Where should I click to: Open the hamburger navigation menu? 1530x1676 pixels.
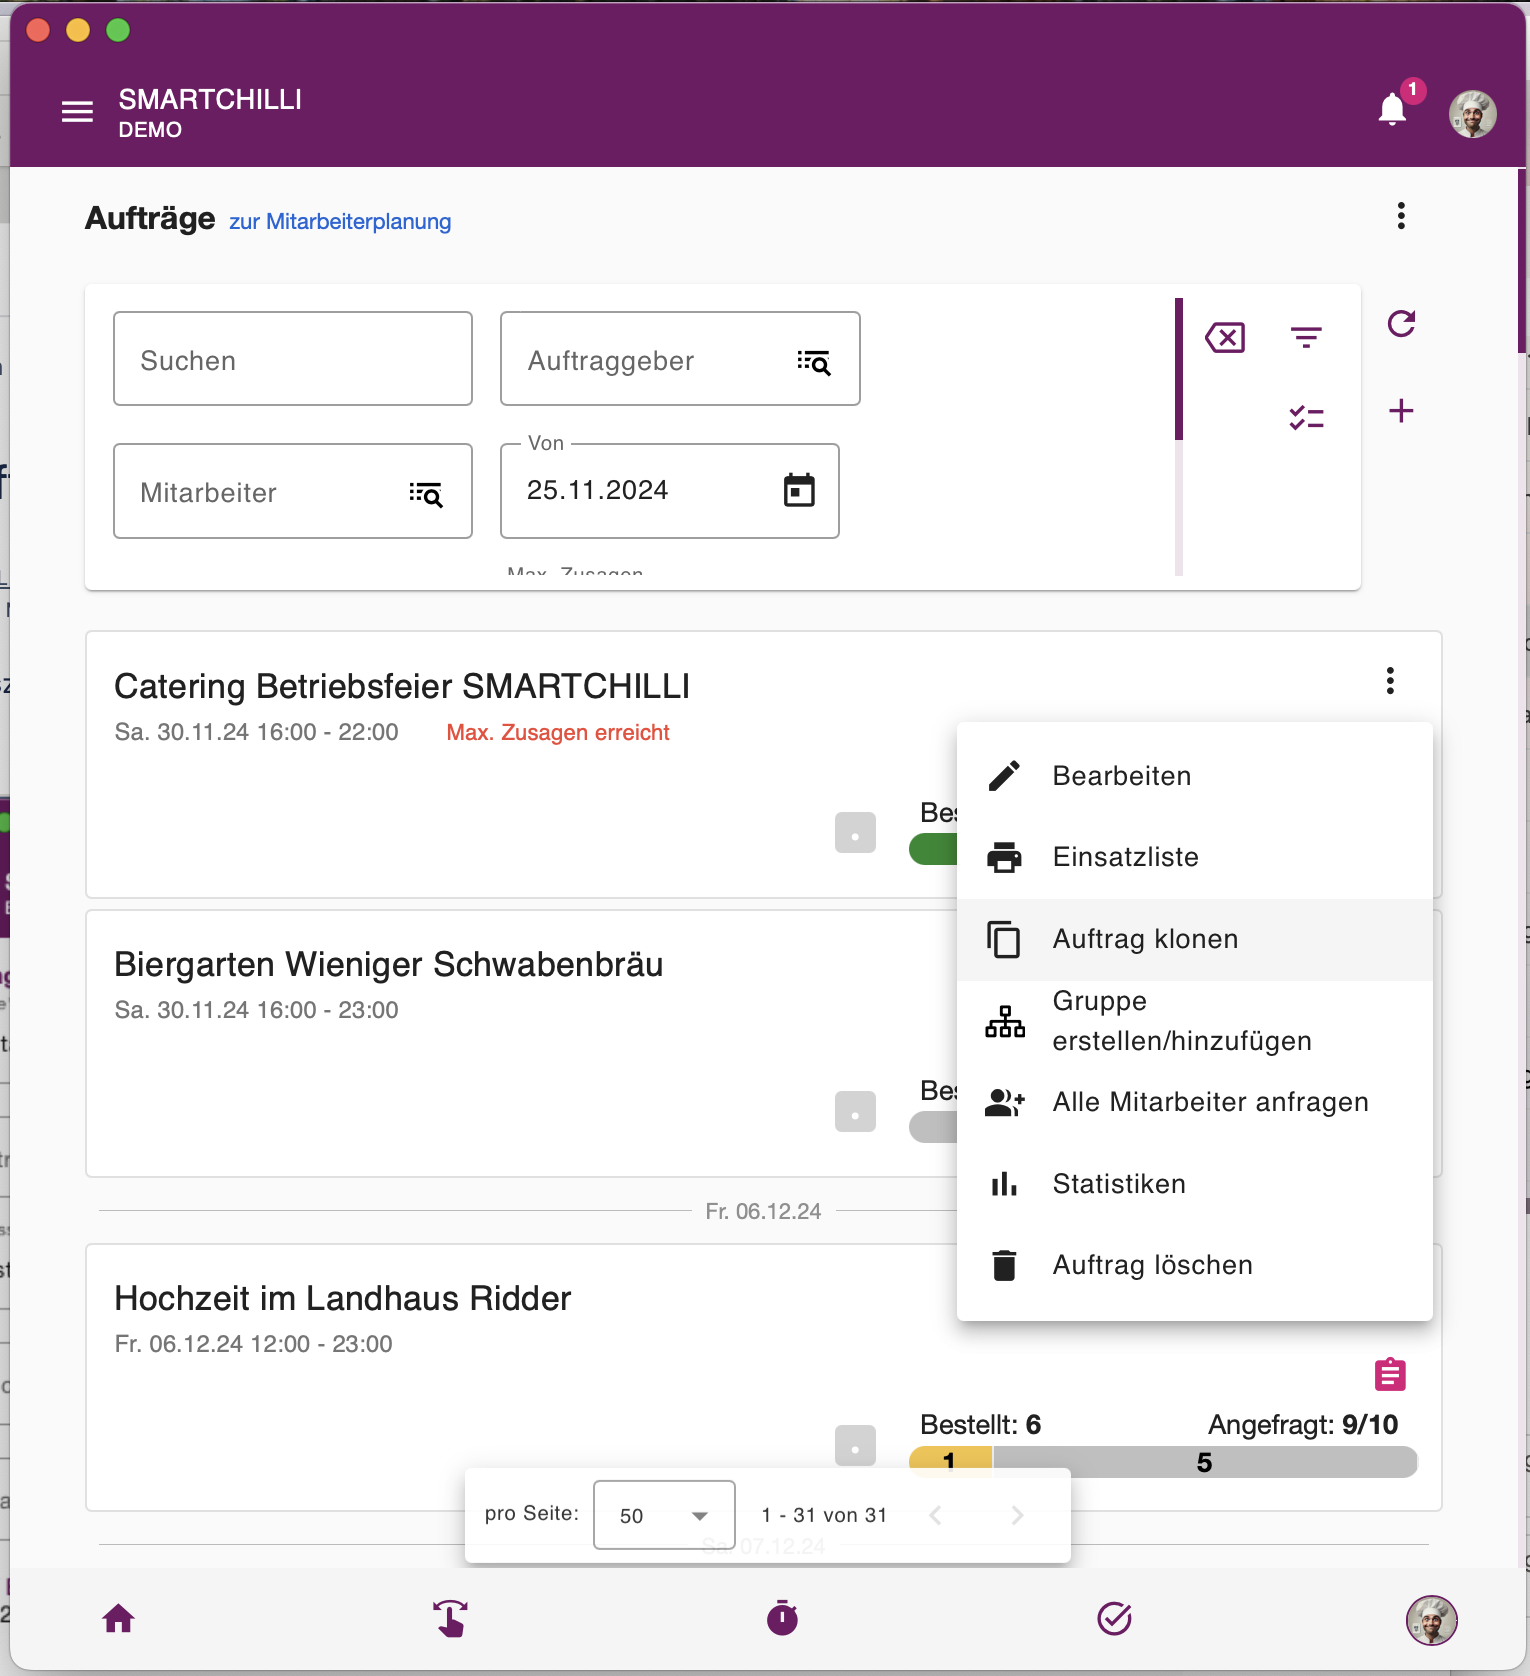(x=77, y=112)
